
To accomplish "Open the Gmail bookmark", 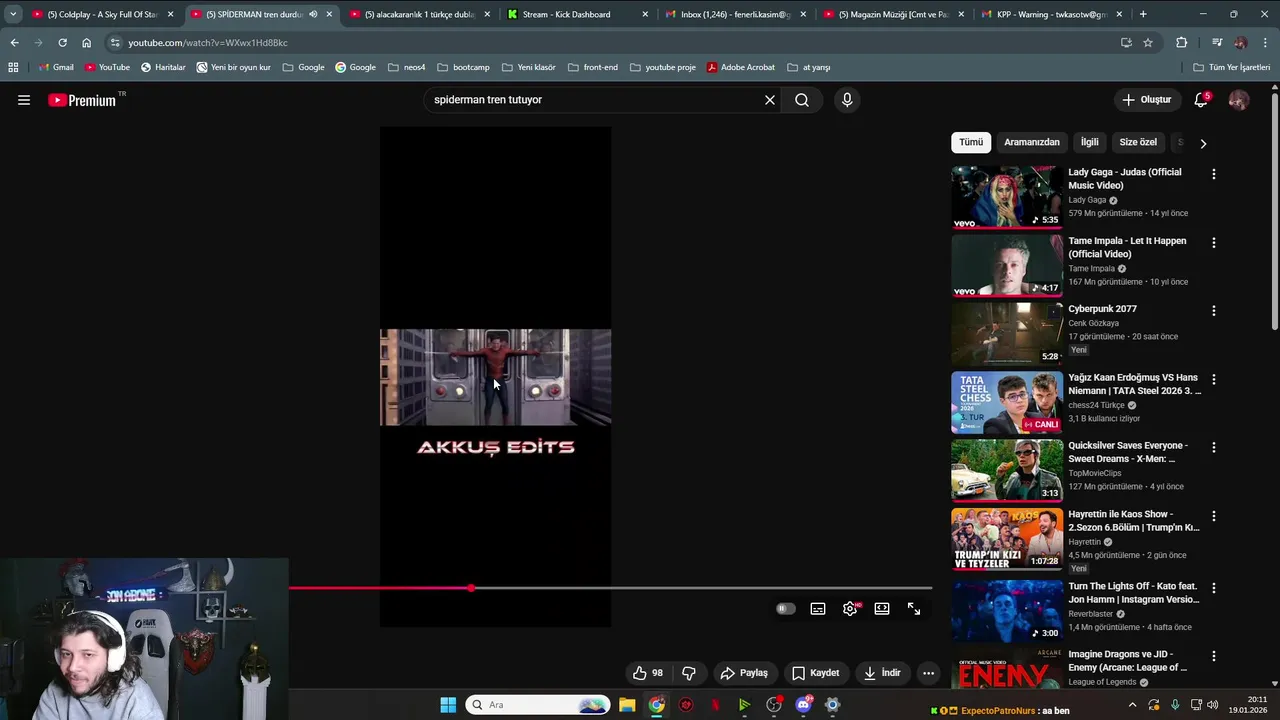I will [x=55, y=67].
